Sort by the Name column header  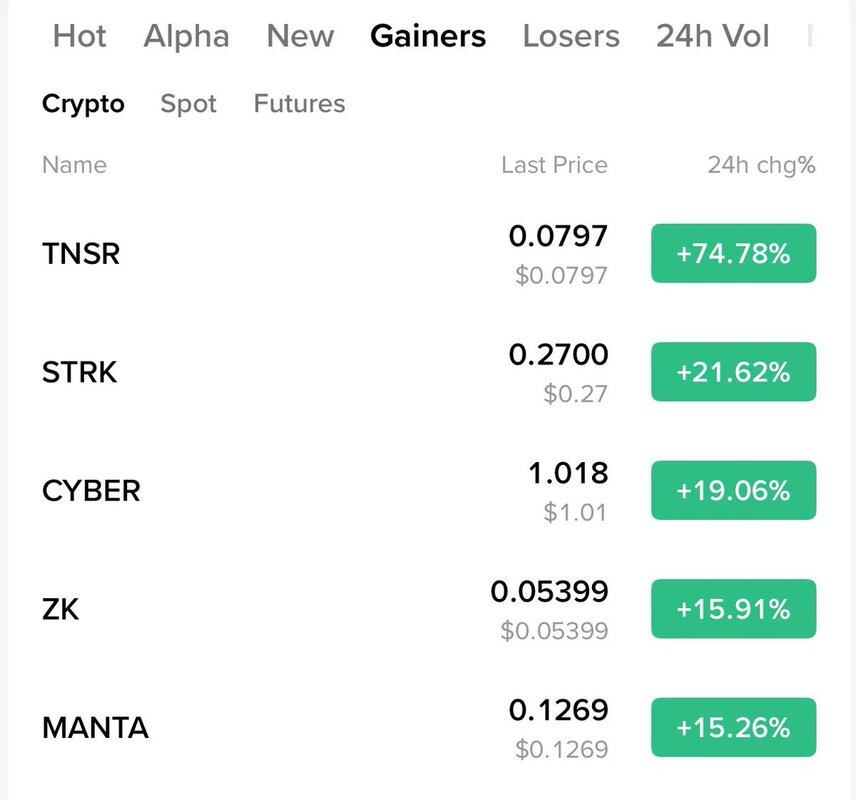[74, 165]
